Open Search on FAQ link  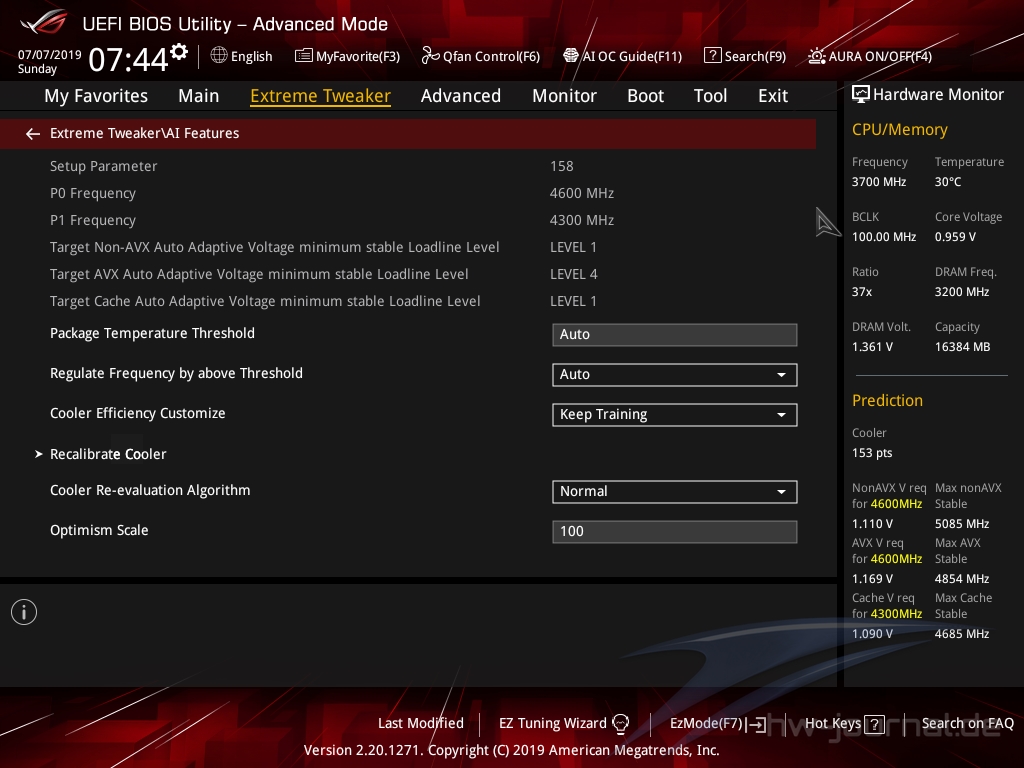(x=968, y=724)
